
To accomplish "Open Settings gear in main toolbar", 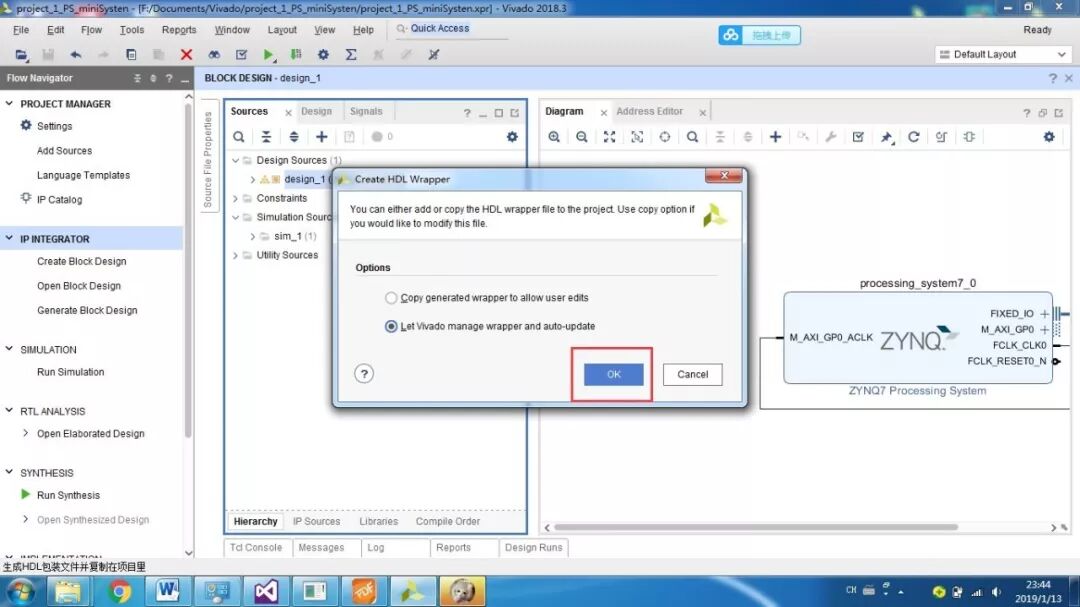I will pyautogui.click(x=323, y=54).
